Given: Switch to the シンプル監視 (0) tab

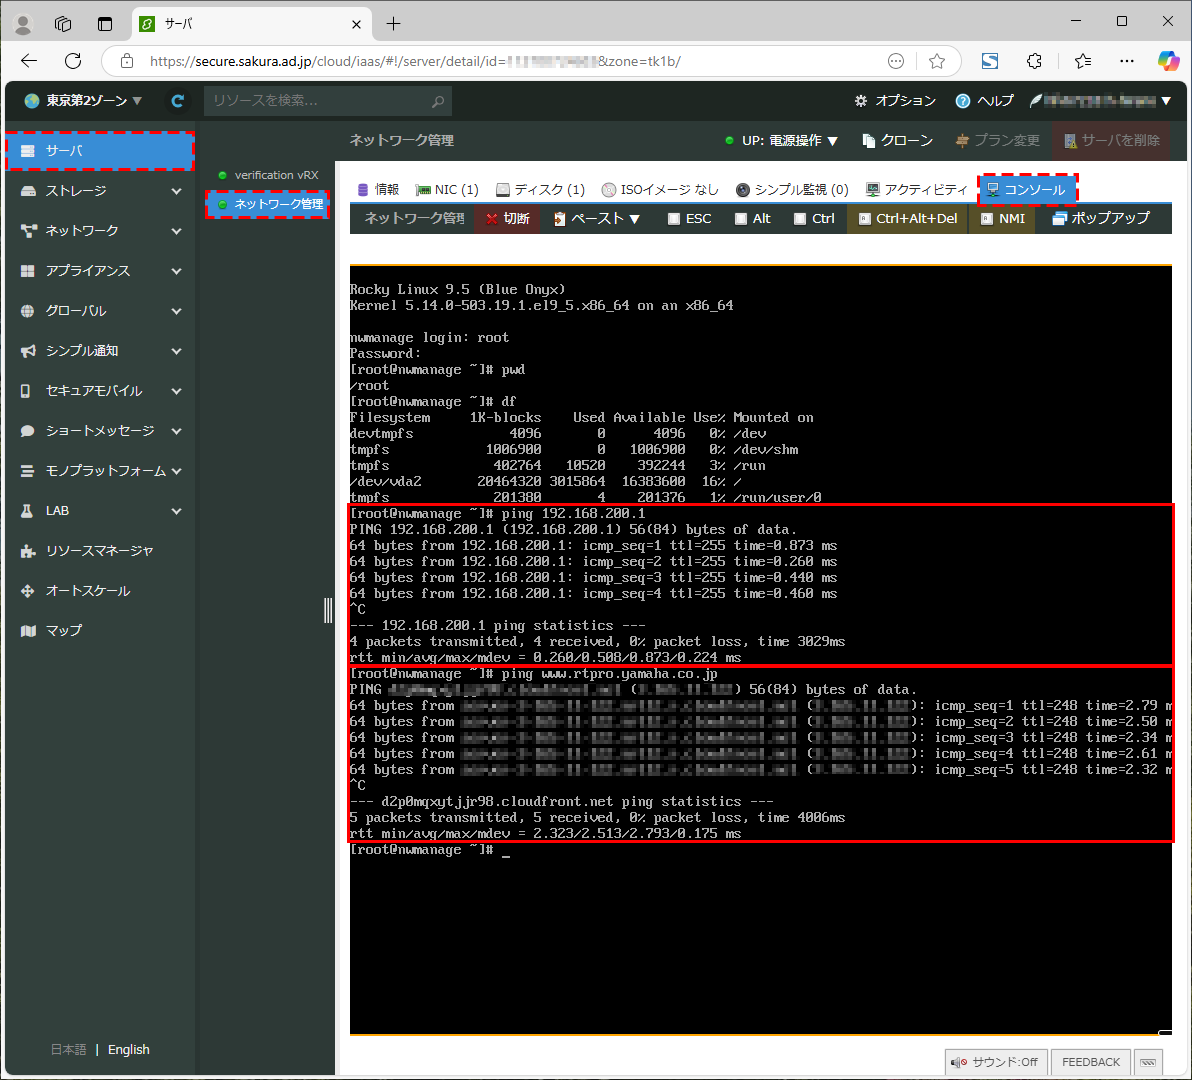Looking at the screenshot, I should coord(792,190).
